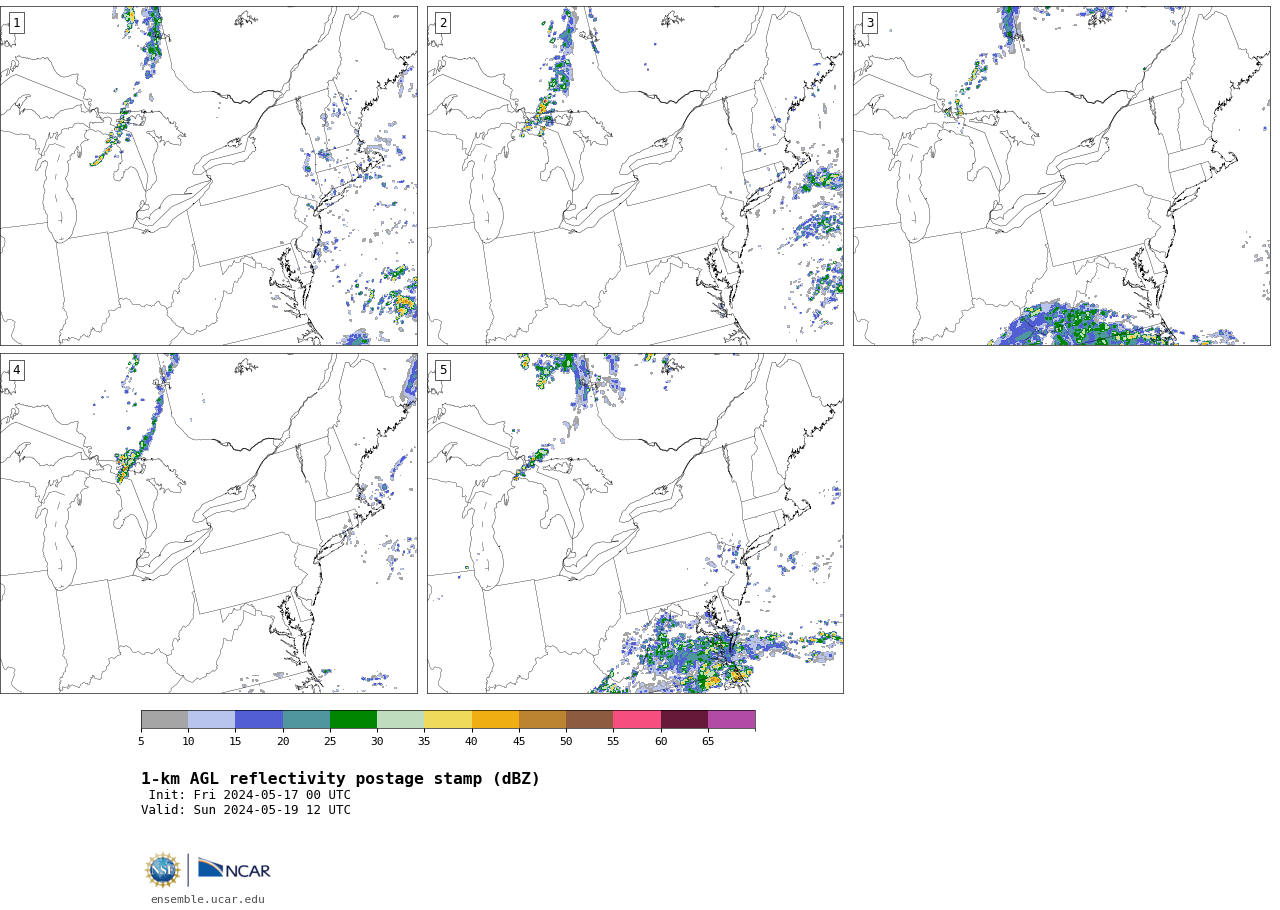Click the blue 15-20 dBZ swatch
Screen dimensions: 1280x910
coord(259,720)
